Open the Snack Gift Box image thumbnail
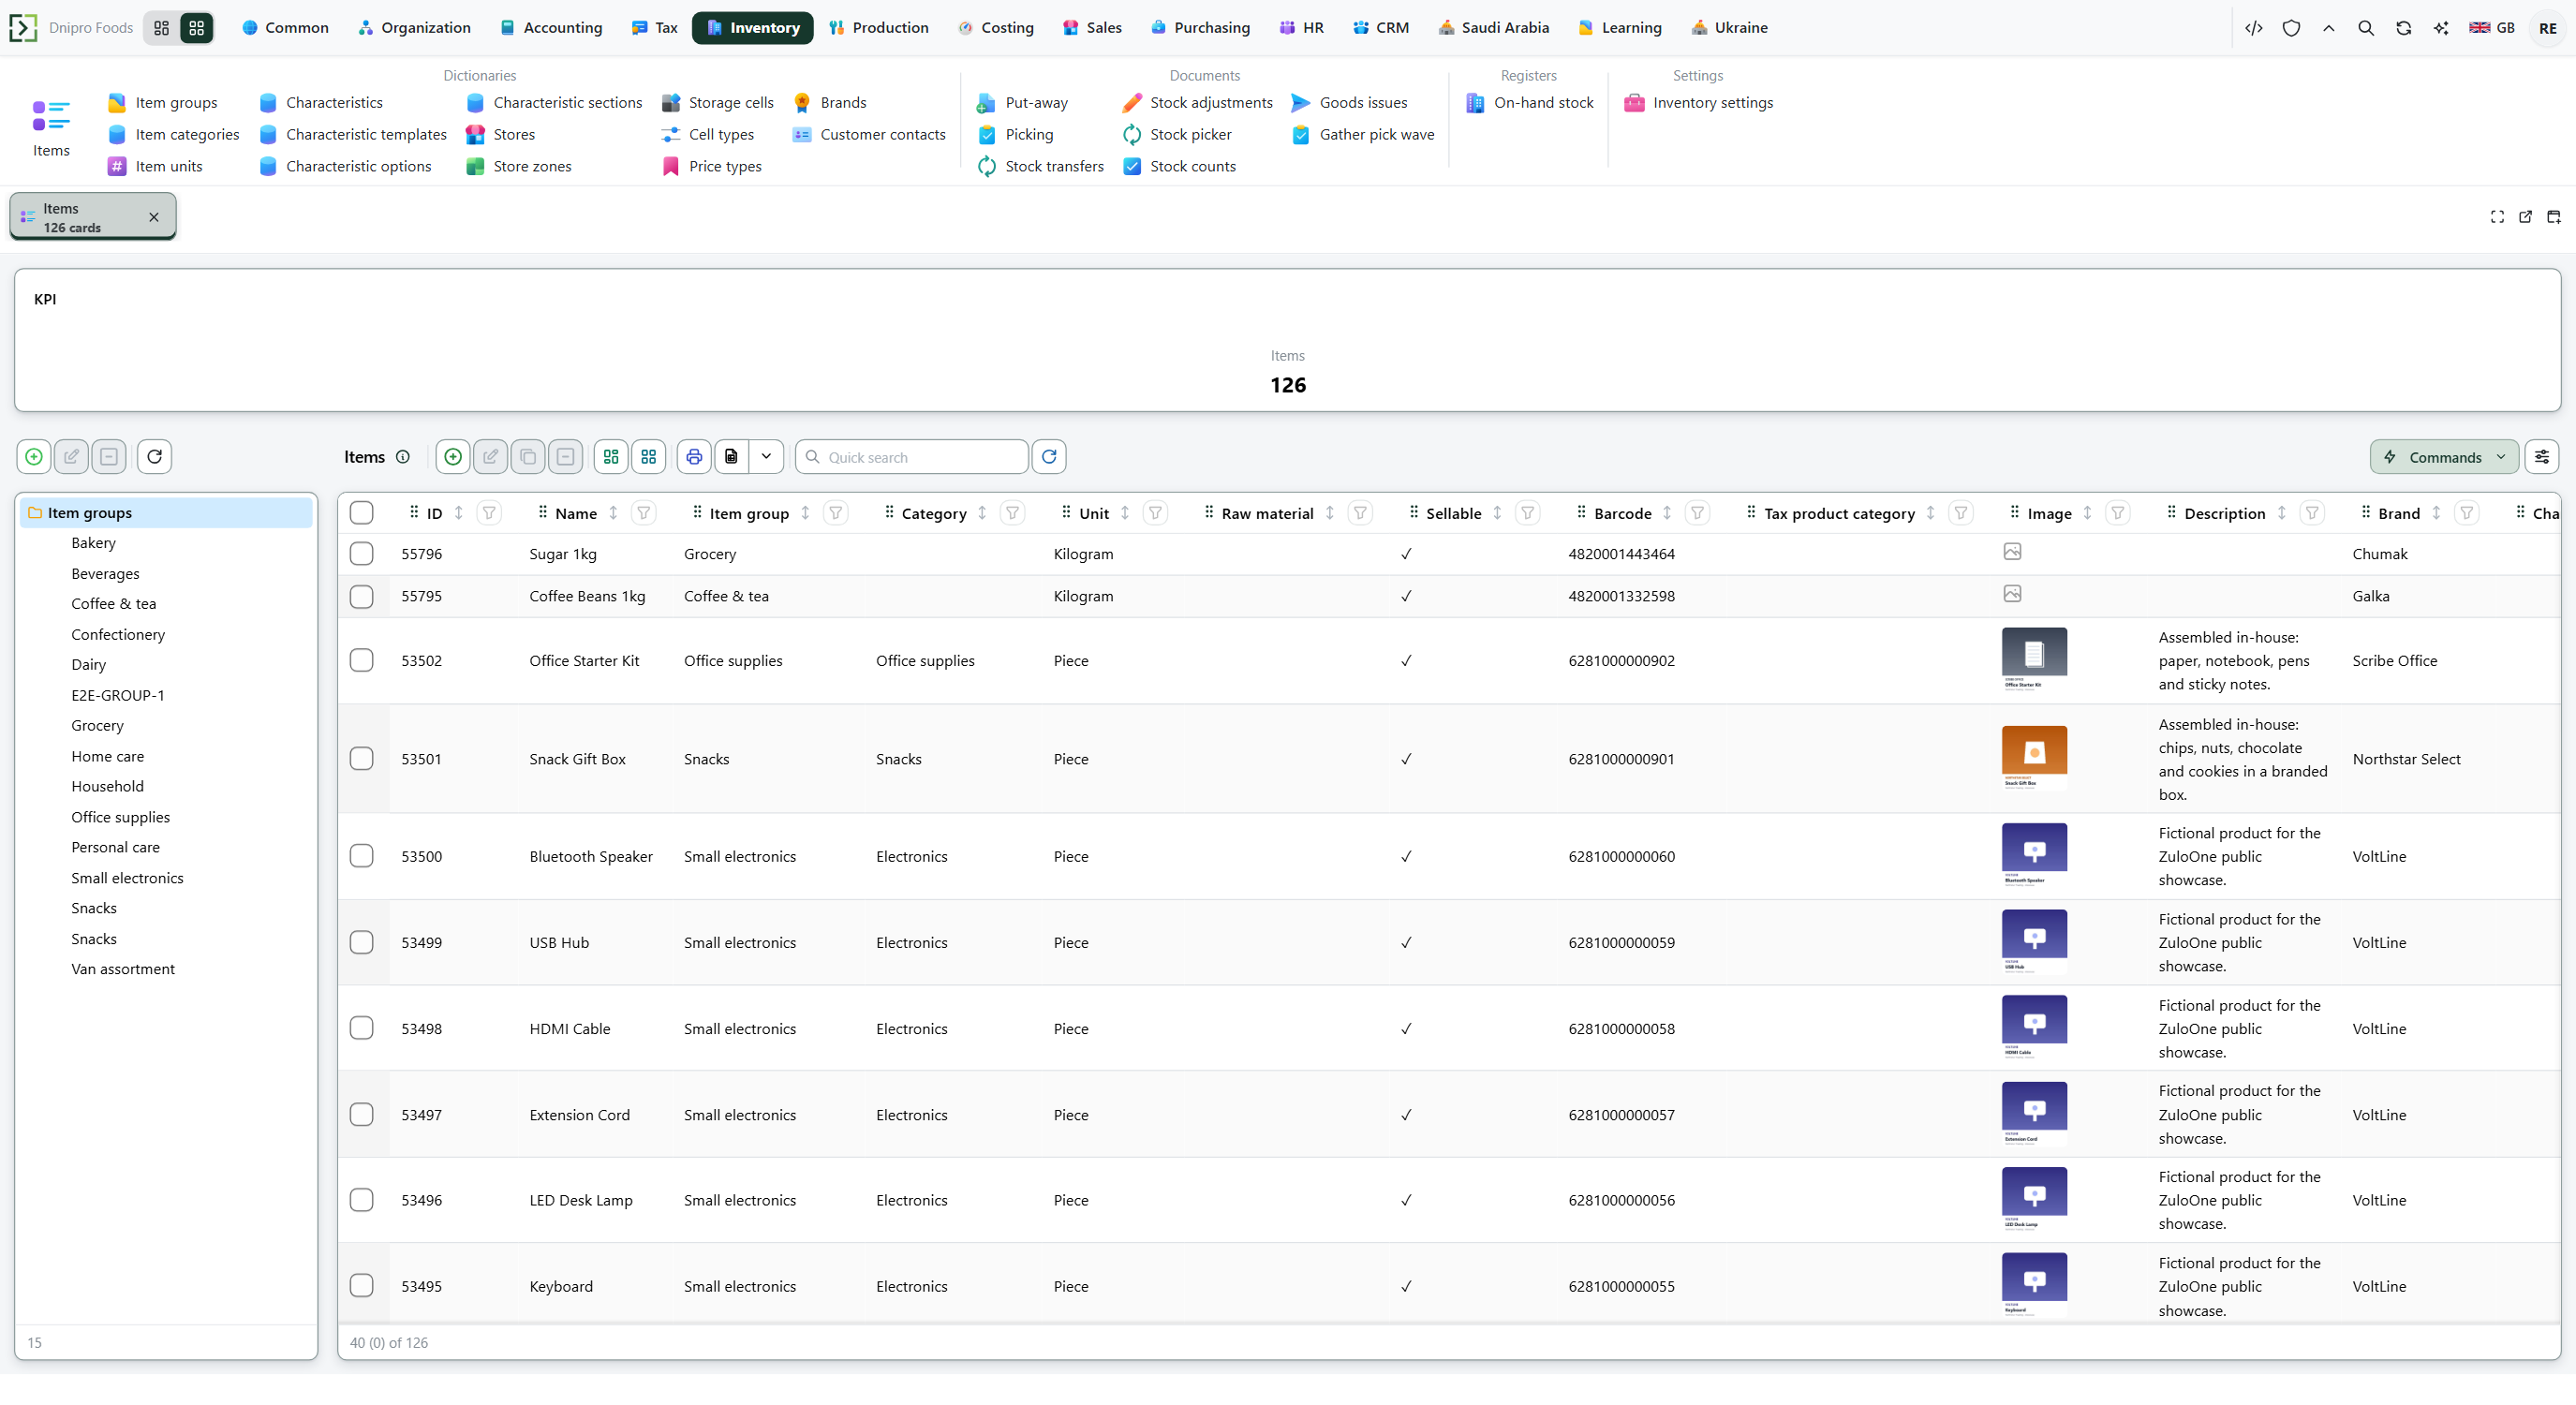Viewport: 2576px width, 1405px height. click(2034, 757)
